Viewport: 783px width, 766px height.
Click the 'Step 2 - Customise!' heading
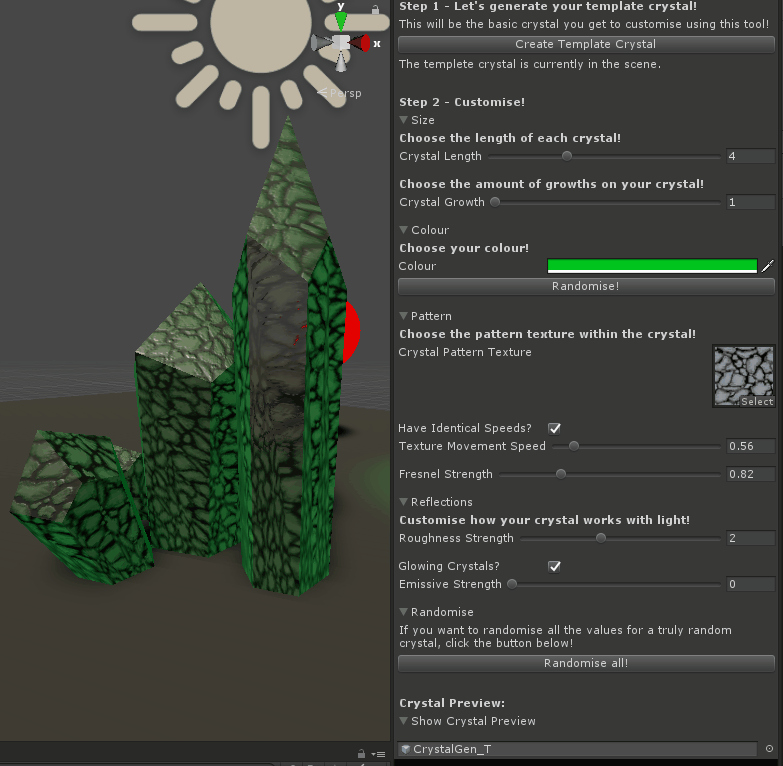(462, 102)
